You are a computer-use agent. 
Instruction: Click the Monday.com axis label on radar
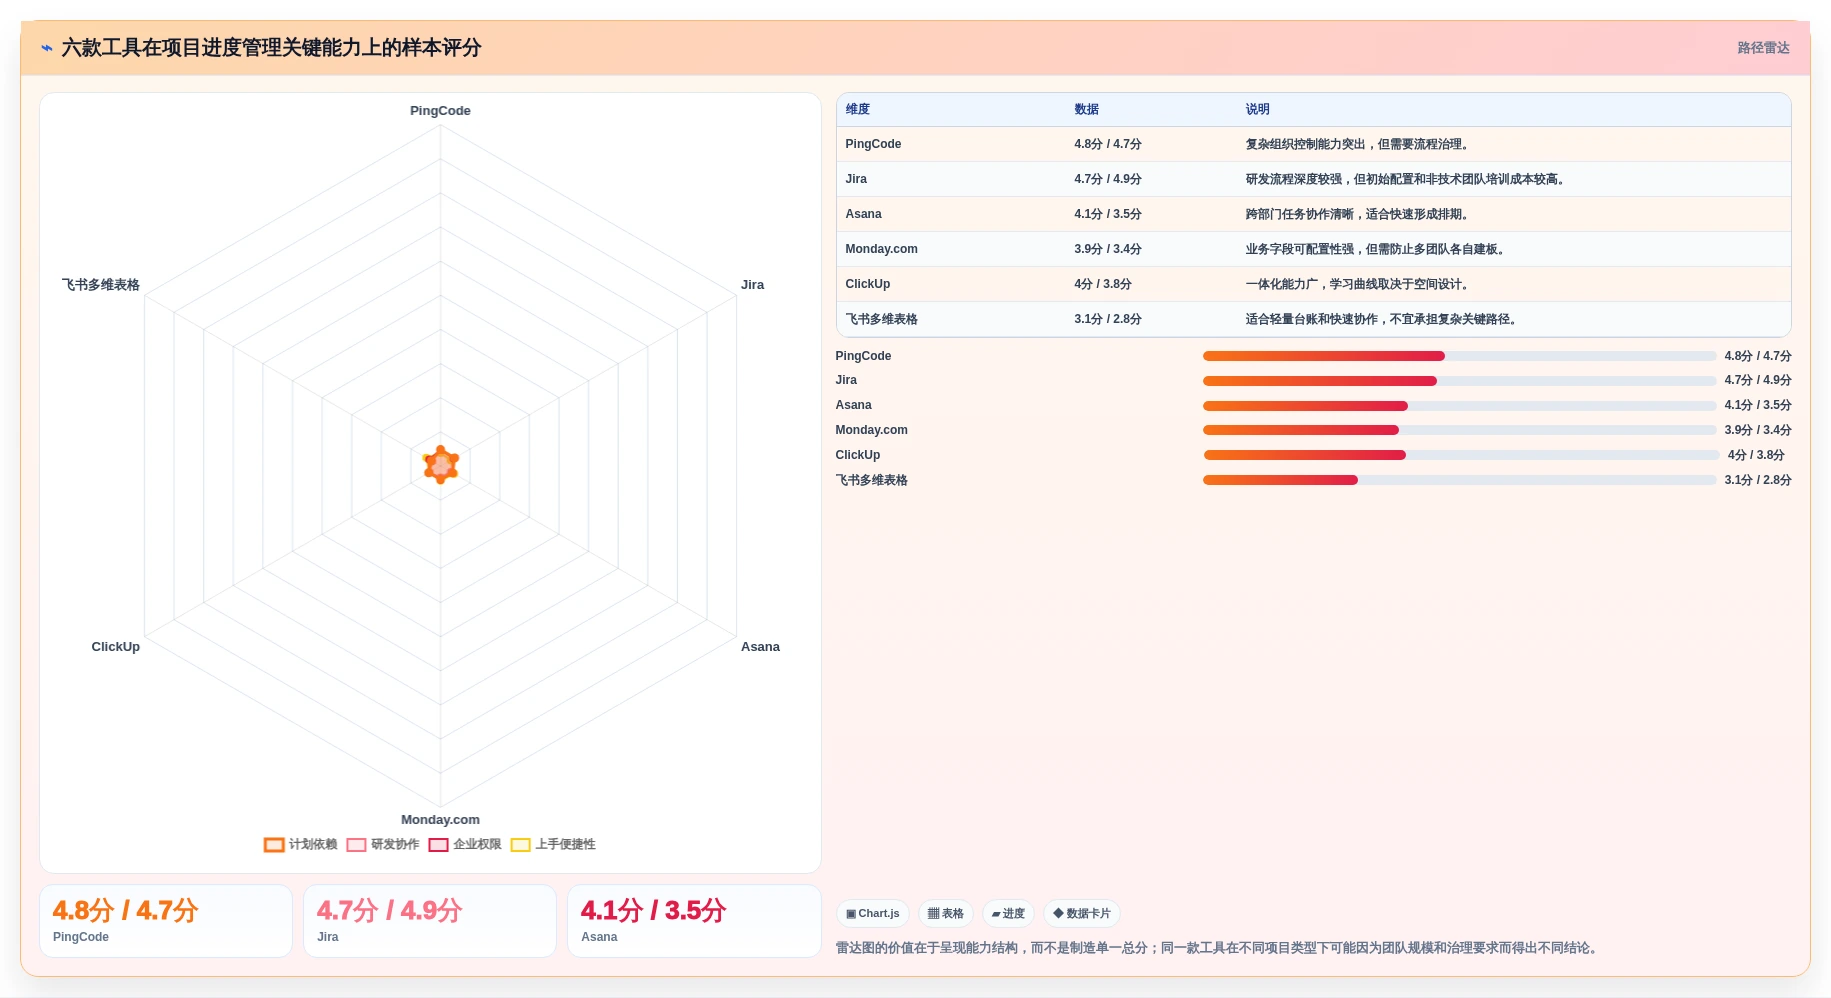pyautogui.click(x=440, y=820)
